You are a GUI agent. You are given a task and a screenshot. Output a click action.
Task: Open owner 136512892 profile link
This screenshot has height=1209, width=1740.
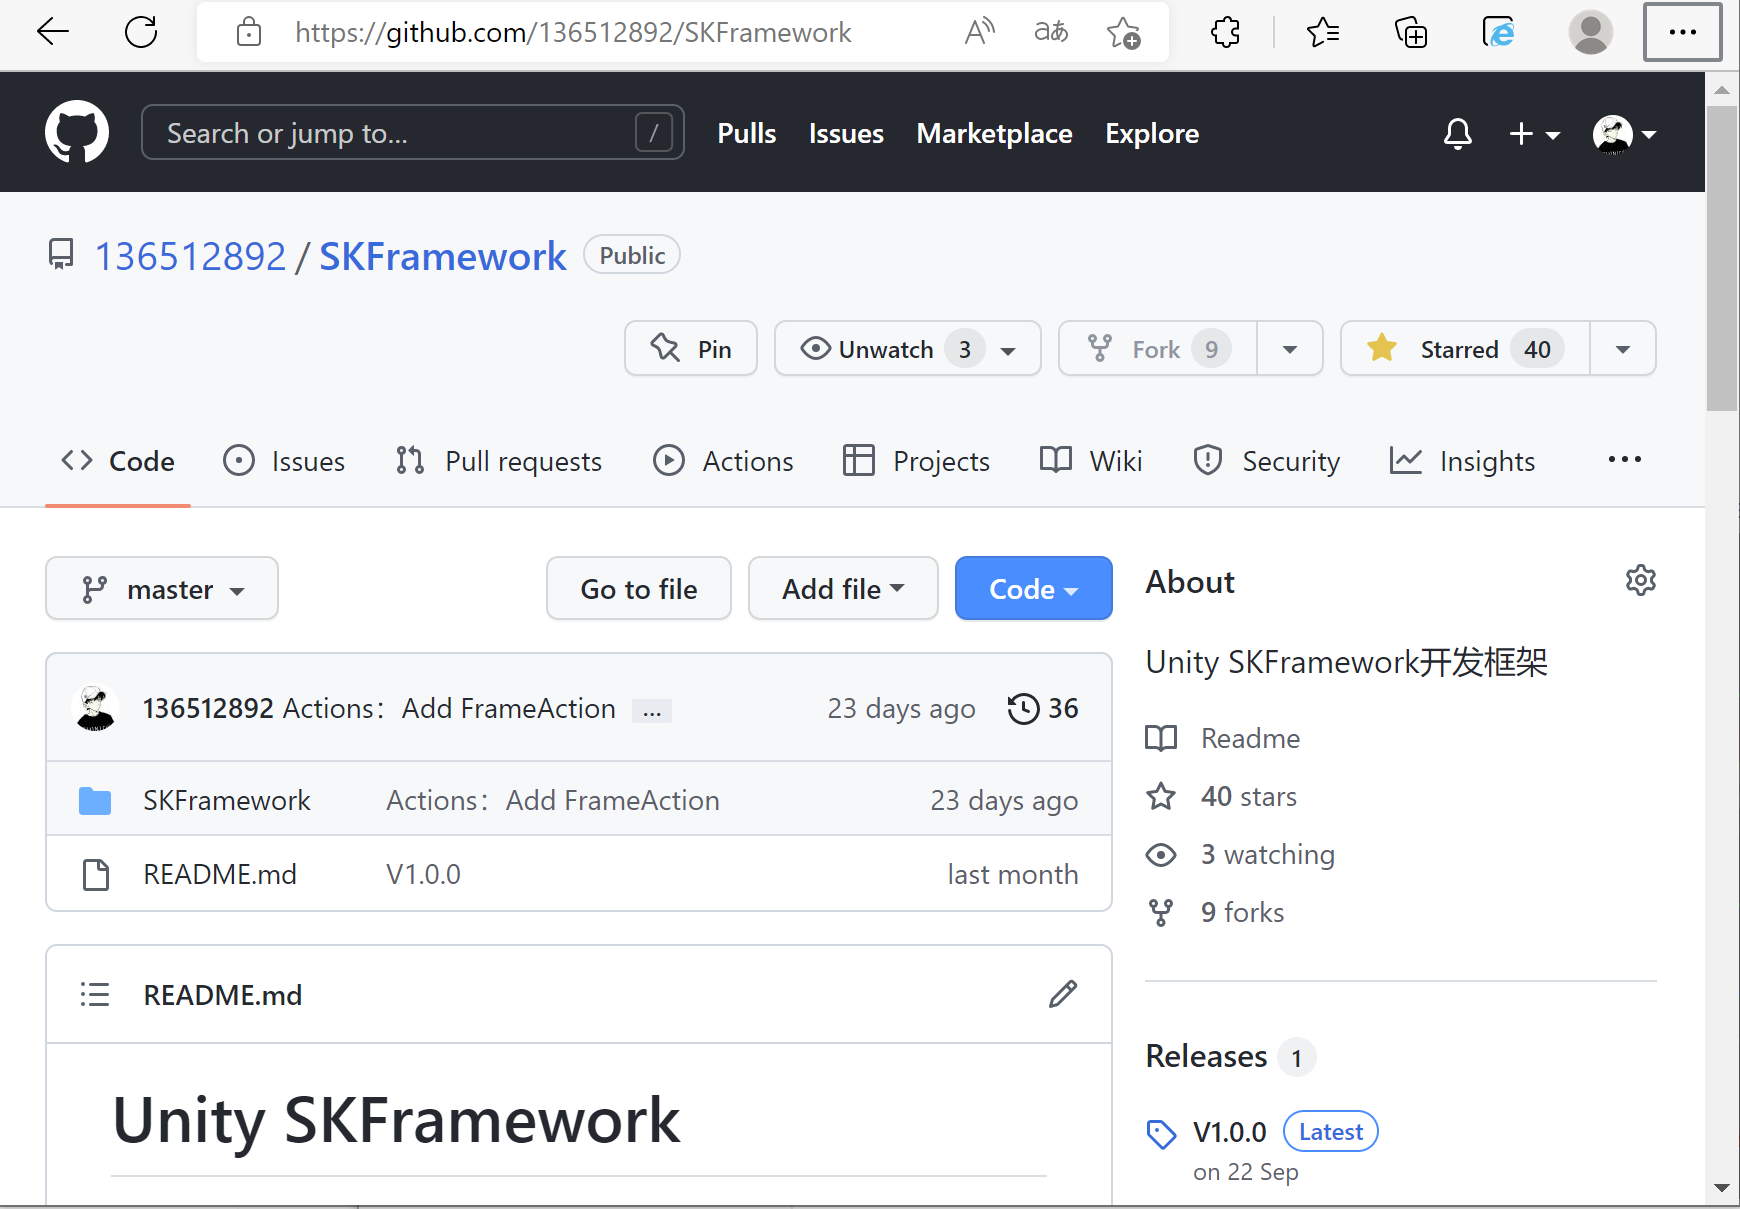[x=190, y=257]
